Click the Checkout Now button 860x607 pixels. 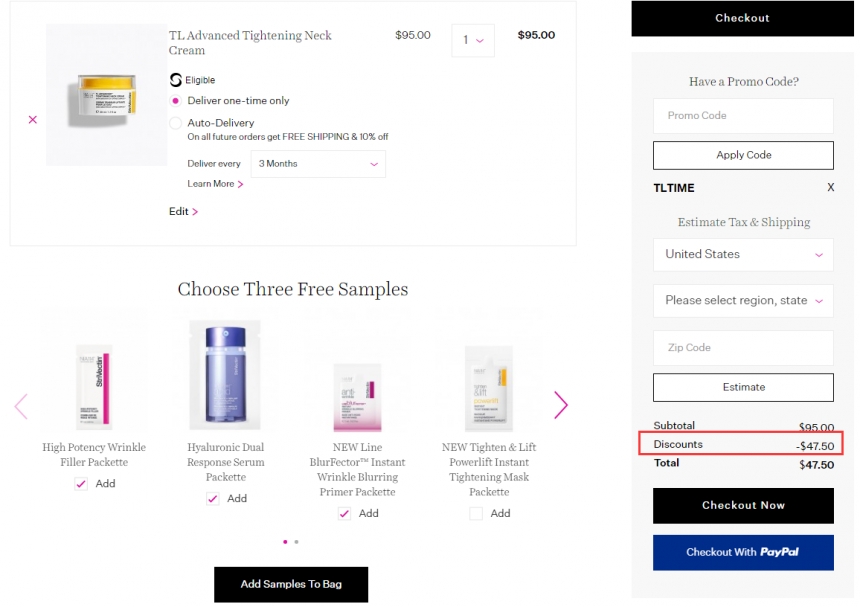[x=743, y=506]
